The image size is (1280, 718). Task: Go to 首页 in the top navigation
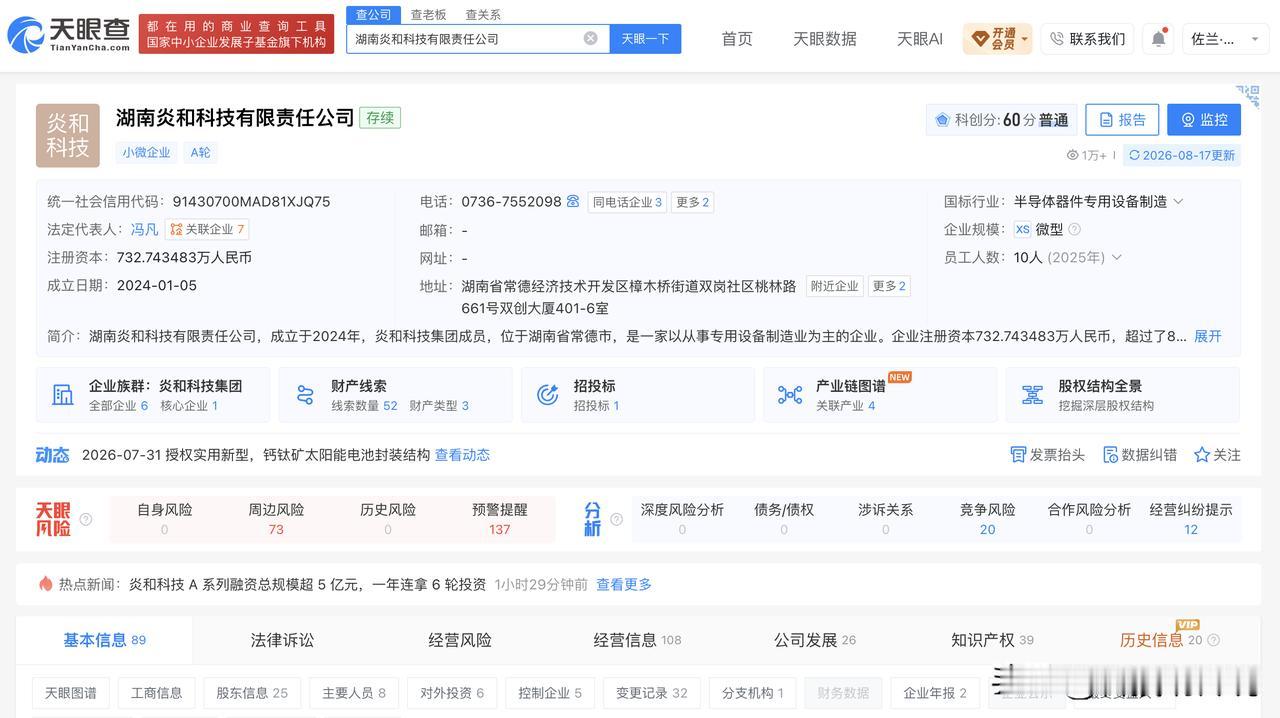tap(737, 39)
